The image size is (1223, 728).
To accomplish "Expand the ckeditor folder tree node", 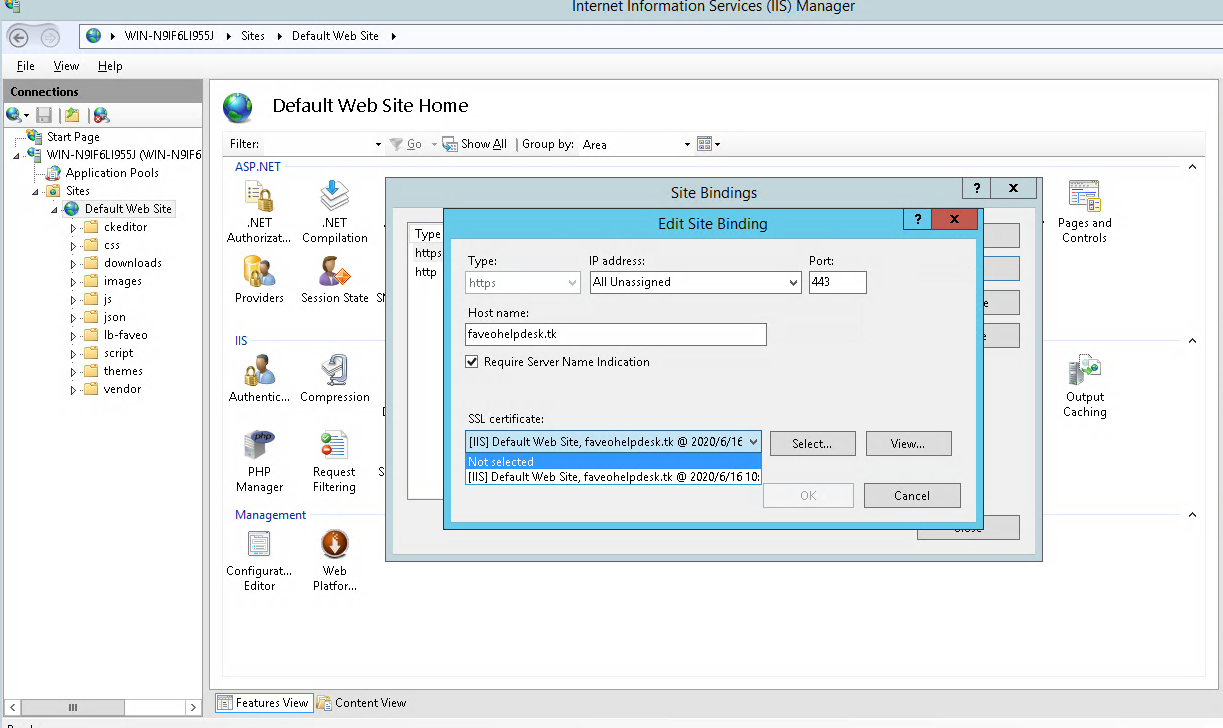I will [73, 227].
